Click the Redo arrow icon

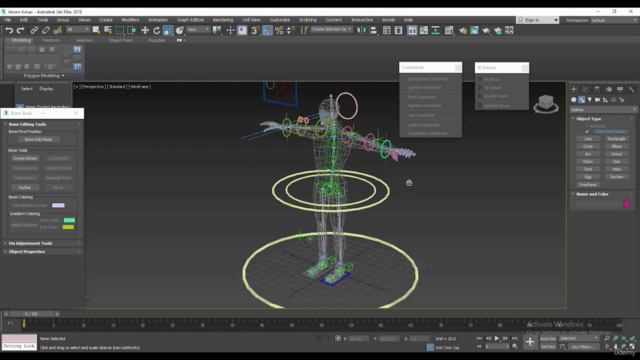[20, 30]
